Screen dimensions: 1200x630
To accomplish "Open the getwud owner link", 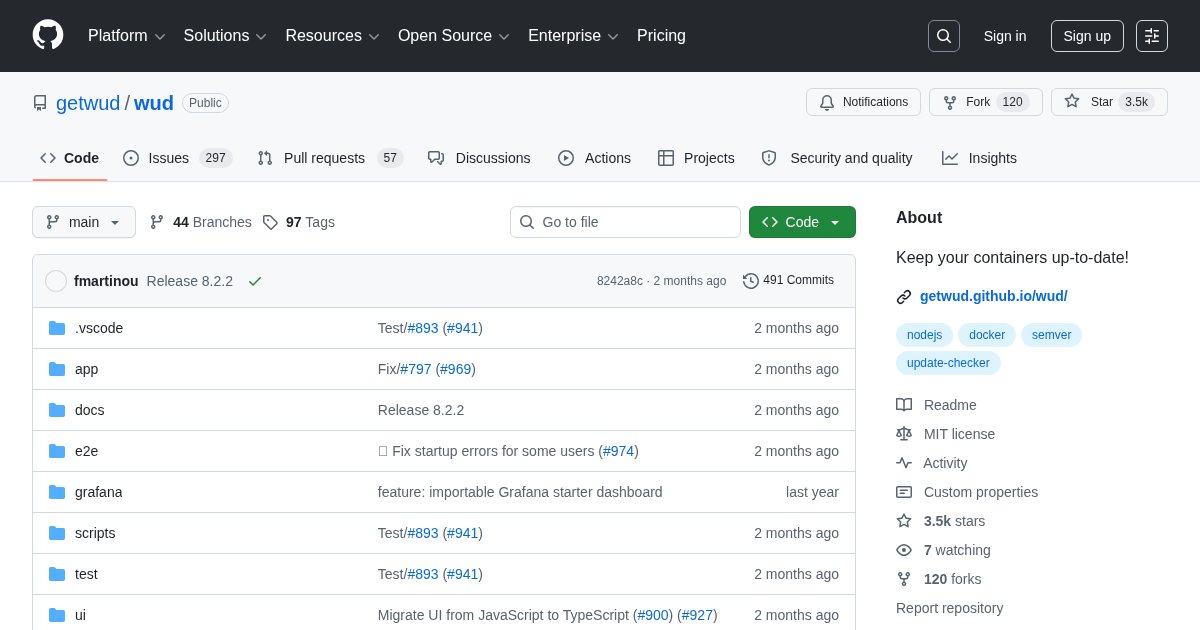I will pyautogui.click(x=88, y=103).
